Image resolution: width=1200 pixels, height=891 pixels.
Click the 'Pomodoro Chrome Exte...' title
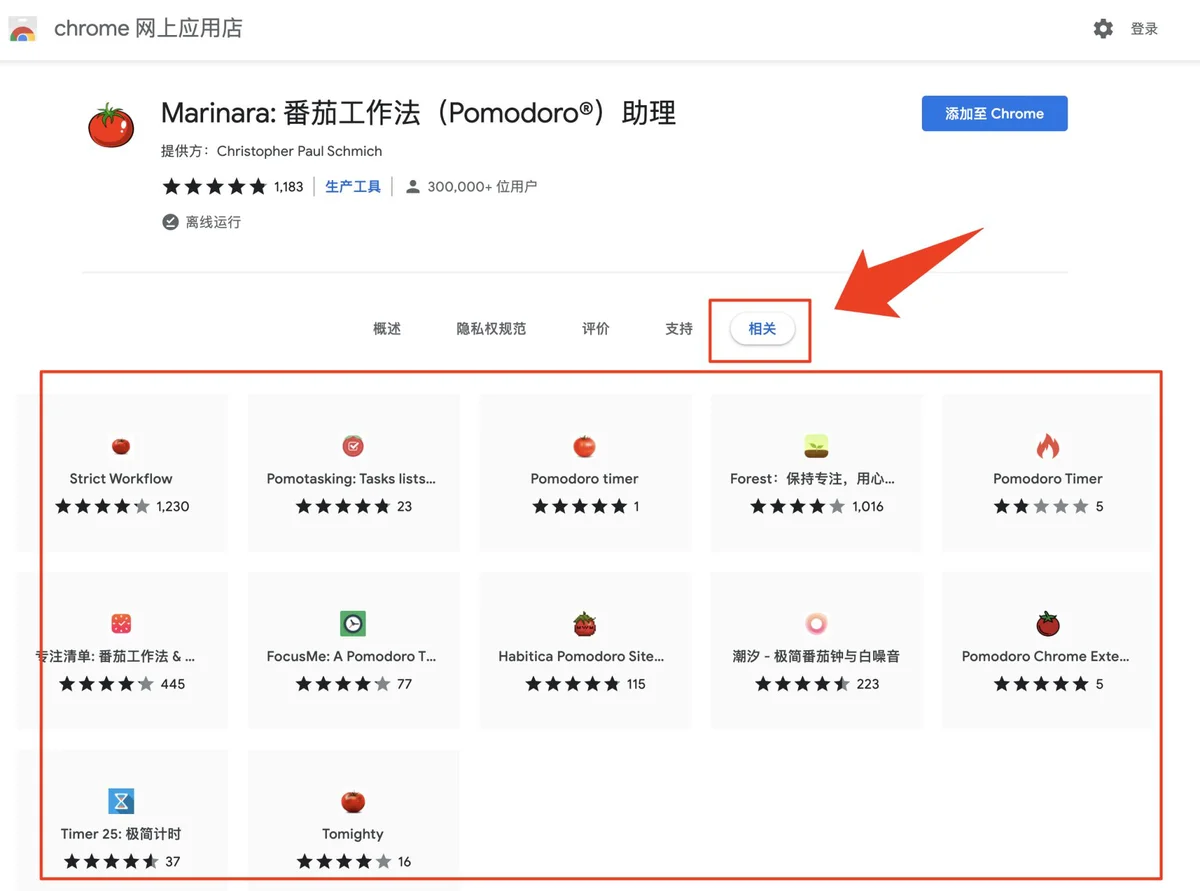1045,657
